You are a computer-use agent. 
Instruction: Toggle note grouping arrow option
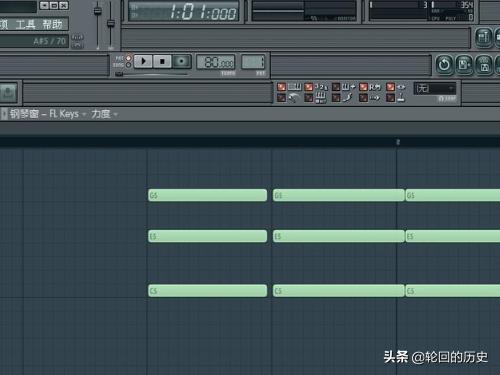pos(363,98)
